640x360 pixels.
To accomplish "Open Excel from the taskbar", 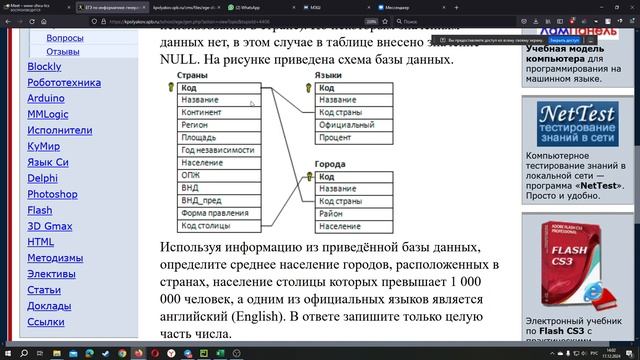I will point(220,353).
